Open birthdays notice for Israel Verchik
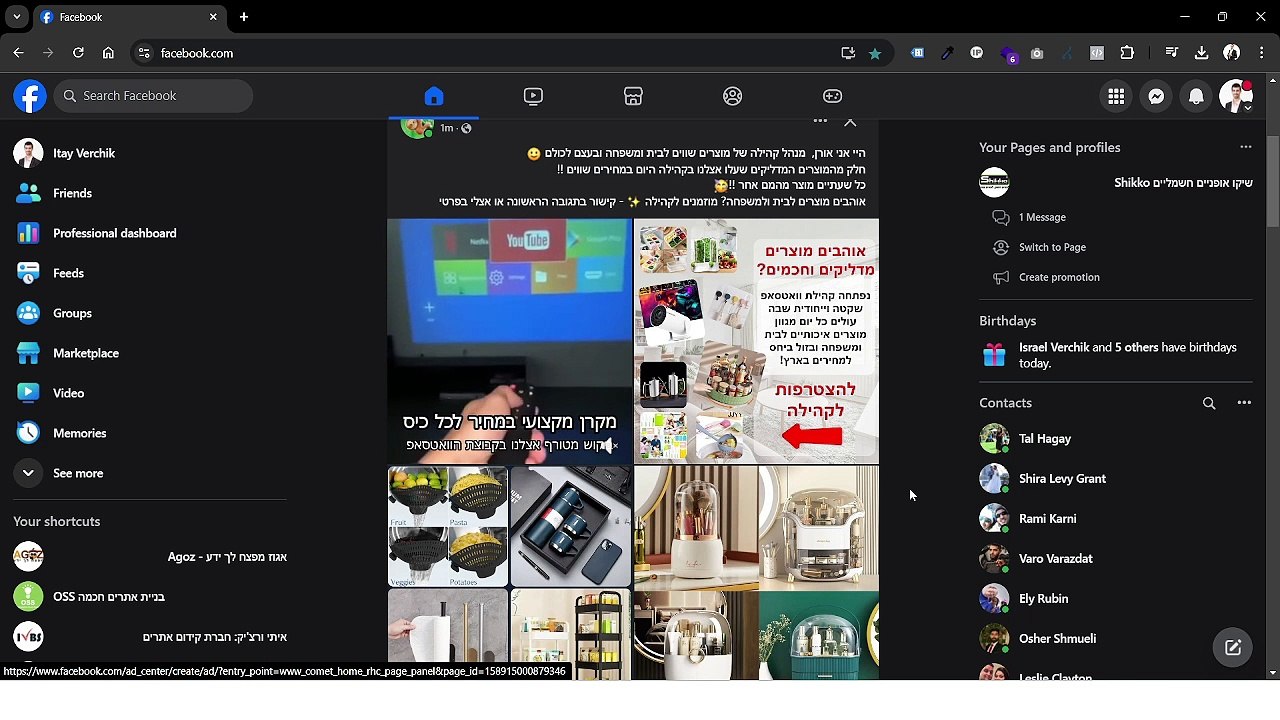This screenshot has width=1280, height=720. [1116, 355]
